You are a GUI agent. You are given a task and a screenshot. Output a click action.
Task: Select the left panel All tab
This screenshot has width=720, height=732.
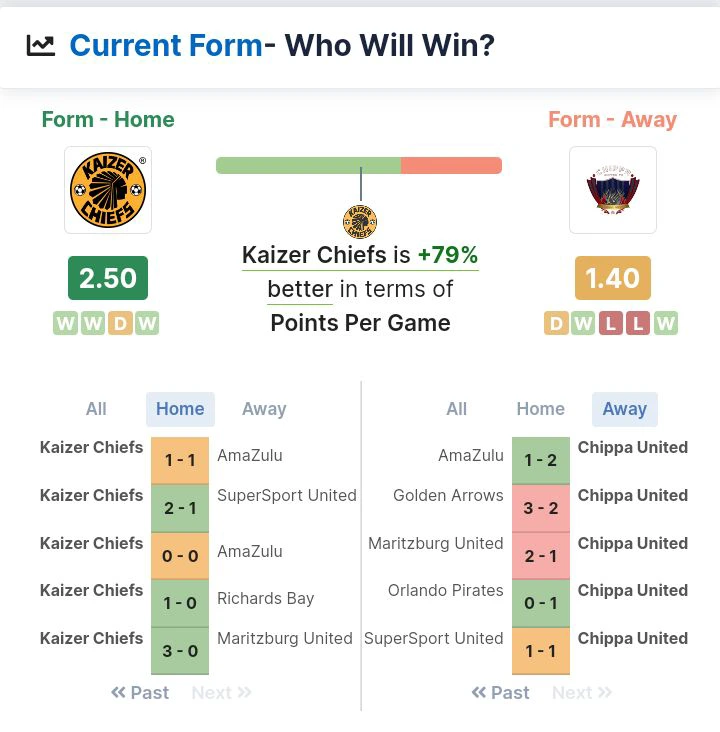96,409
